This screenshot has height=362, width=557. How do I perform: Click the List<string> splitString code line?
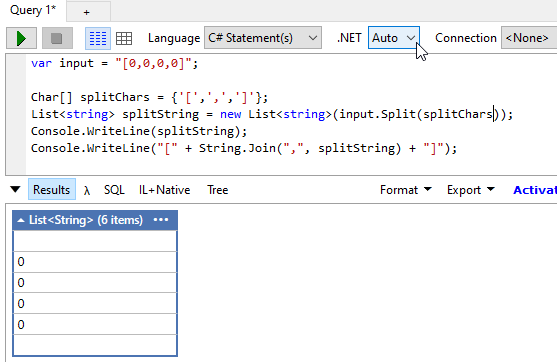272,114
